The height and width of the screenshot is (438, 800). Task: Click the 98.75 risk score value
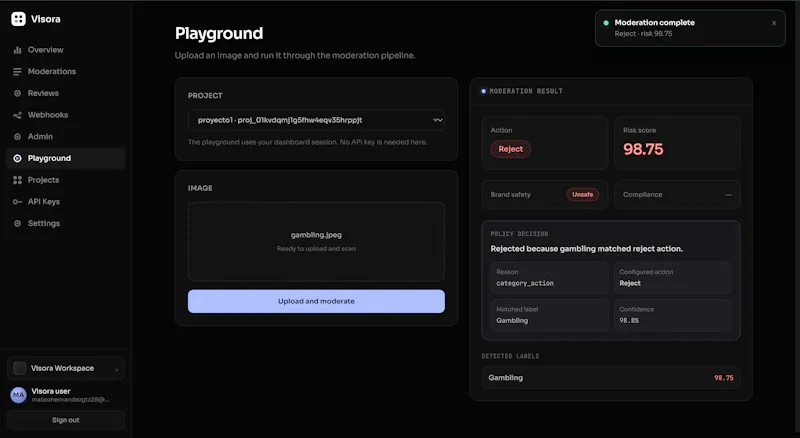click(643, 149)
